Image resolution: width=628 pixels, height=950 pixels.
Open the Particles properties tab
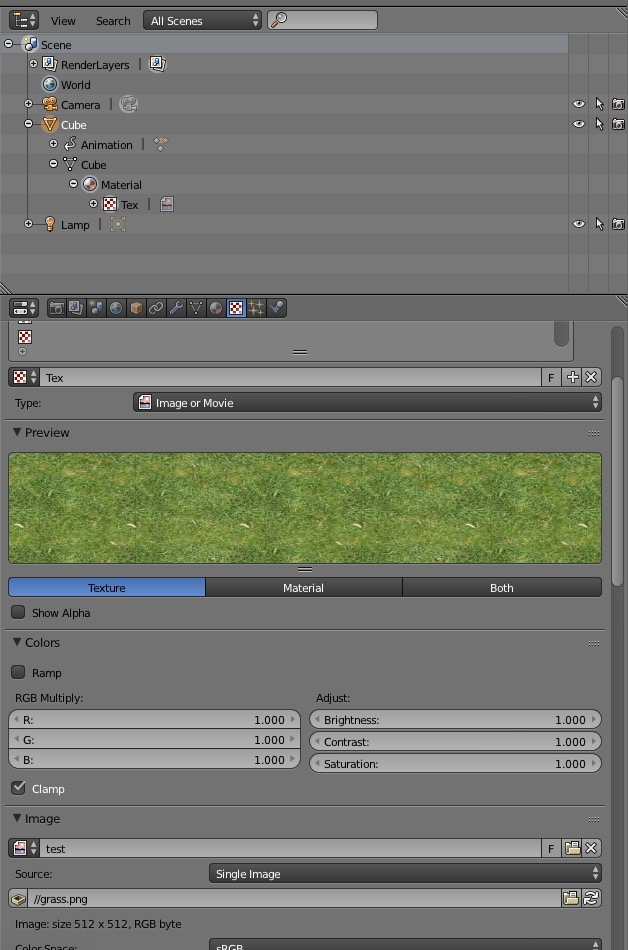pyautogui.click(x=256, y=308)
